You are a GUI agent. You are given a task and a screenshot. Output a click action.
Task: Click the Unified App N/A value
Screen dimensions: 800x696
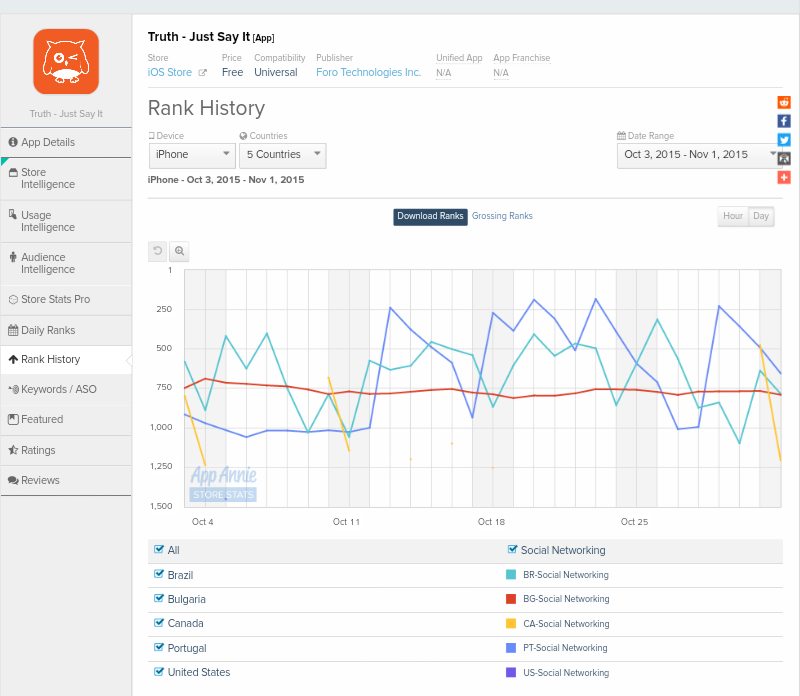(443, 73)
